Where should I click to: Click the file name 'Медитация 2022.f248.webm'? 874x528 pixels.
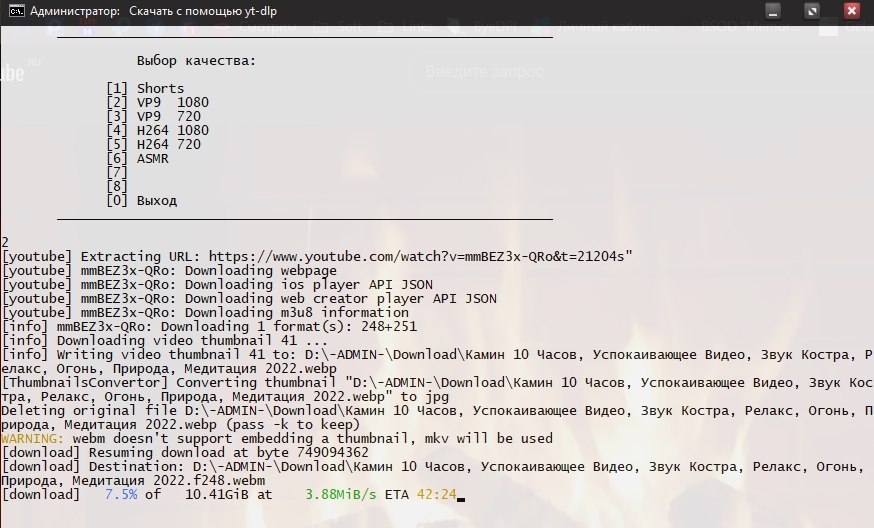coord(169,481)
